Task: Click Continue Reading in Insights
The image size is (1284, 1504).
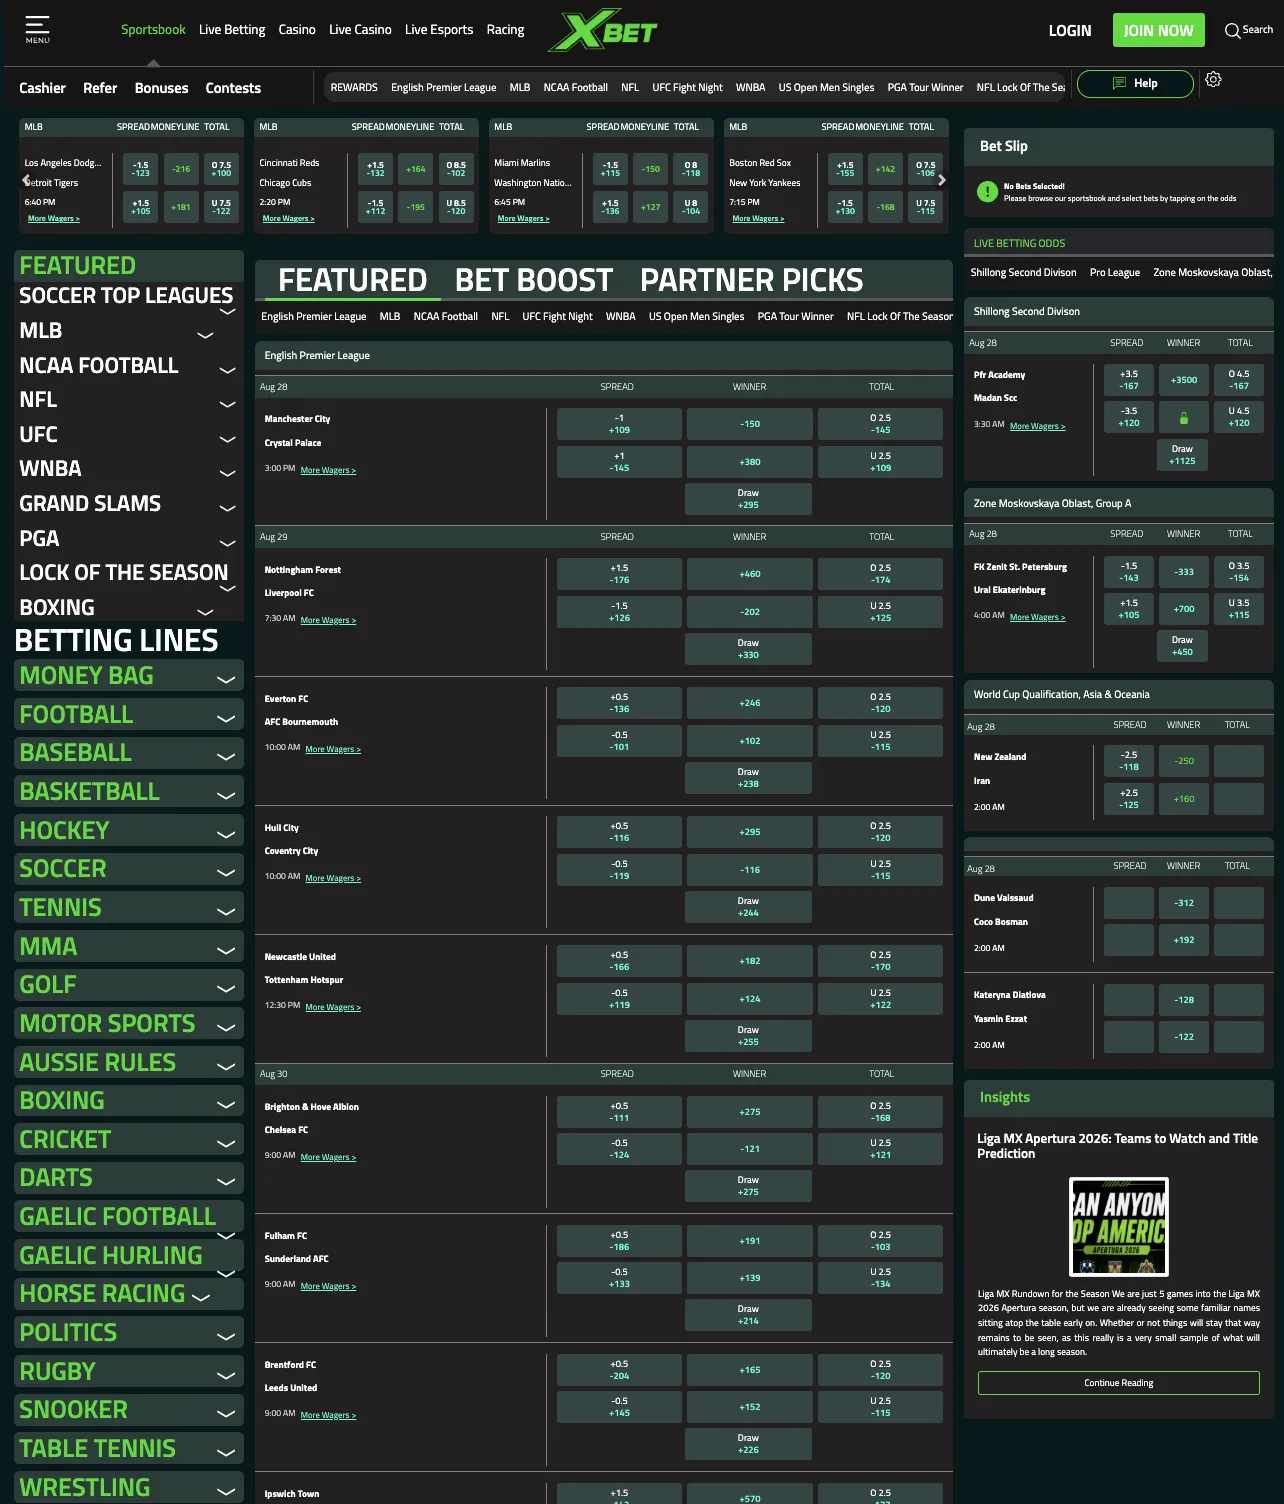Action: click(x=1118, y=1383)
